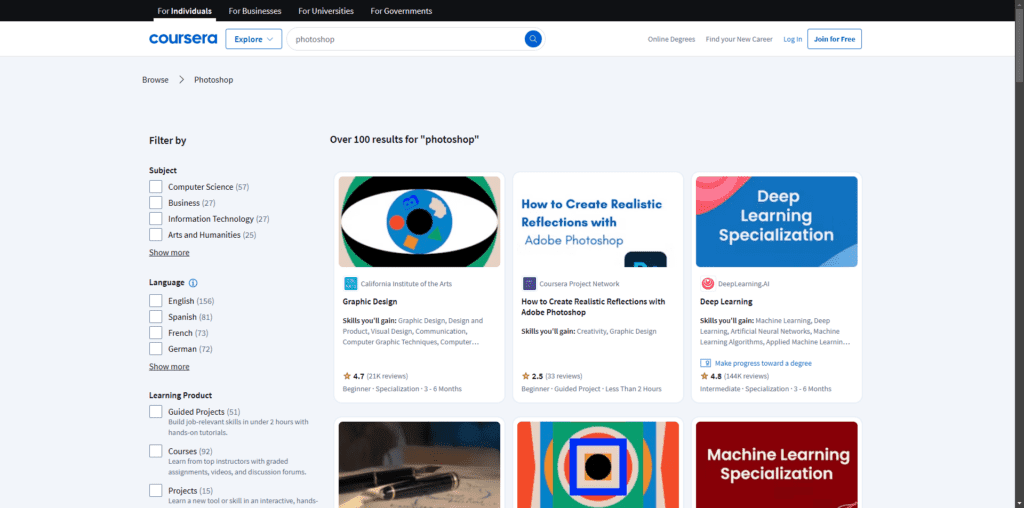Image resolution: width=1024 pixels, height=508 pixels.
Task: Click the breadcrumb chevron after Browse
Action: pyautogui.click(x=181, y=79)
